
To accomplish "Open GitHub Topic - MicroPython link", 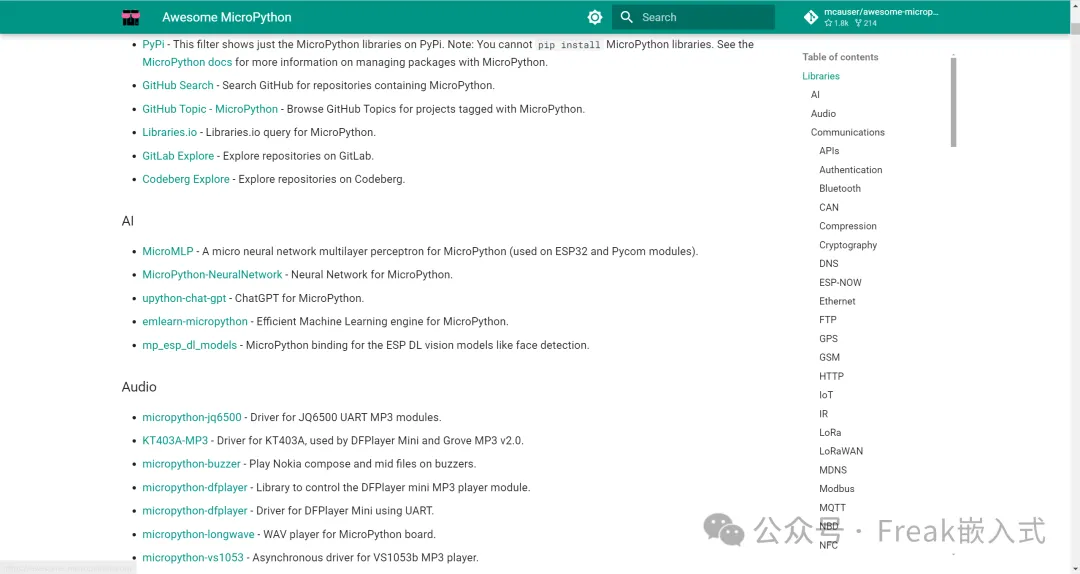I will click(210, 109).
